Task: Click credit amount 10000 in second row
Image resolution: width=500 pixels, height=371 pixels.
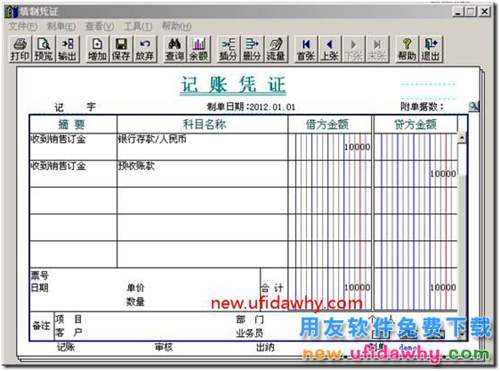Action: point(443,174)
